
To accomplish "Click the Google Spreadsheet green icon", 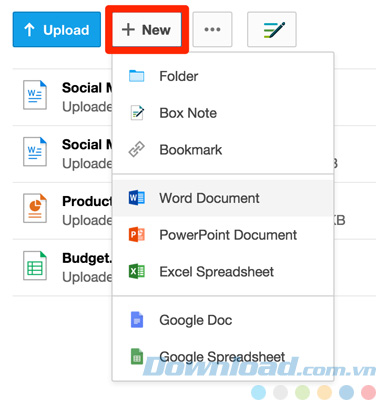I will pyautogui.click(x=137, y=357).
